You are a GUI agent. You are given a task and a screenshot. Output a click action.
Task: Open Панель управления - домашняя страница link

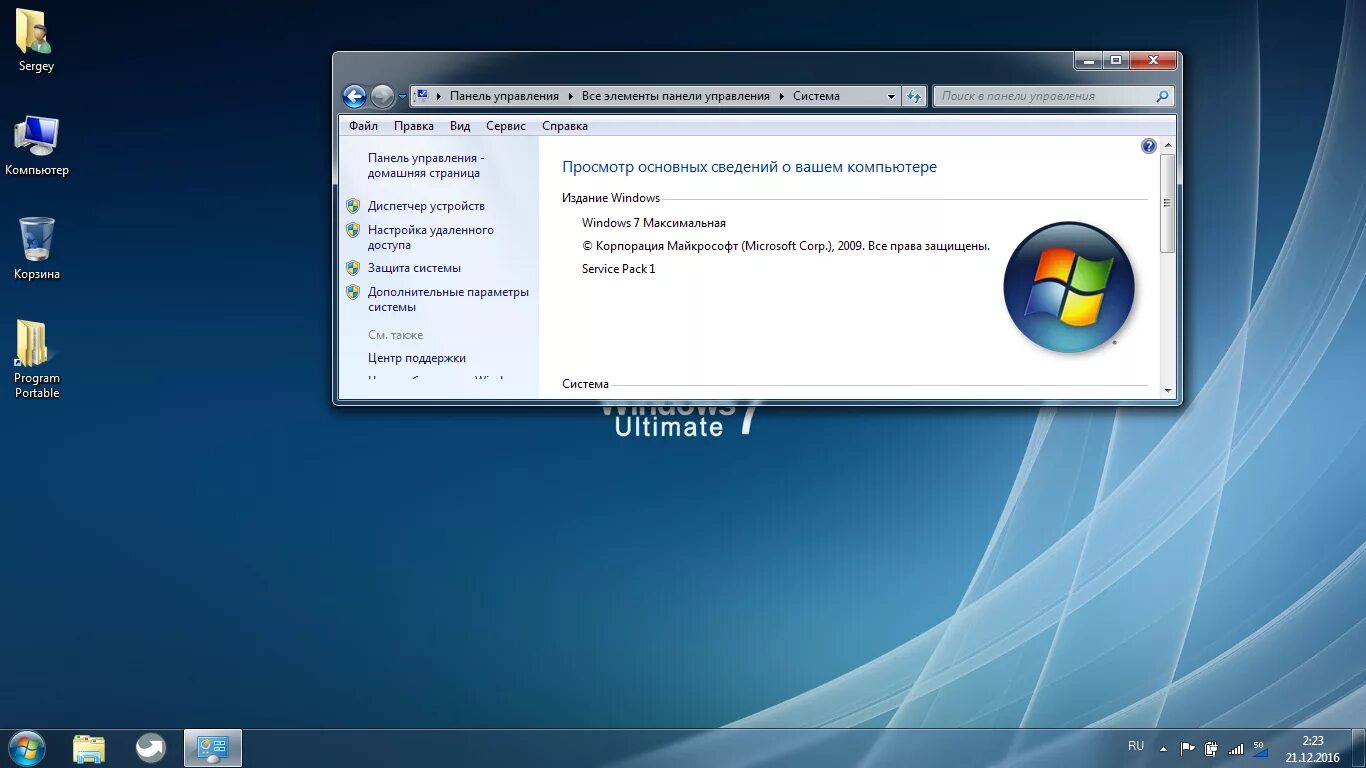pyautogui.click(x=426, y=165)
